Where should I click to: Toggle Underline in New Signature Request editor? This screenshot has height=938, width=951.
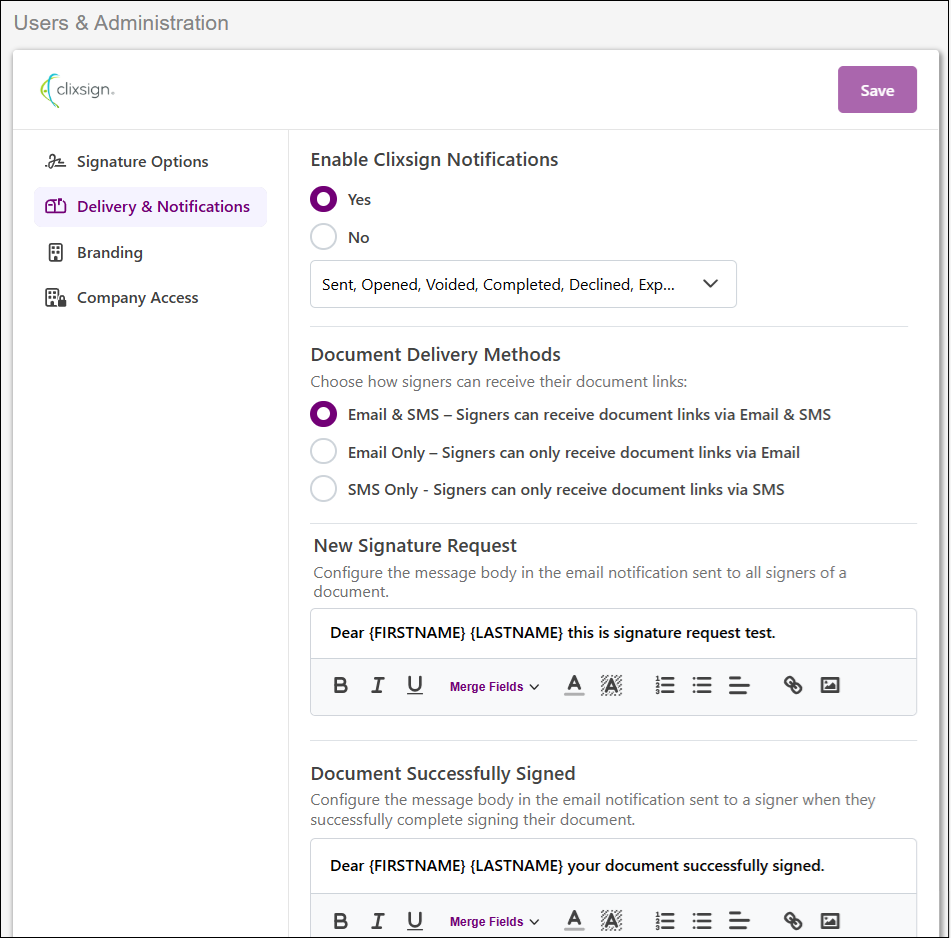[x=414, y=685]
